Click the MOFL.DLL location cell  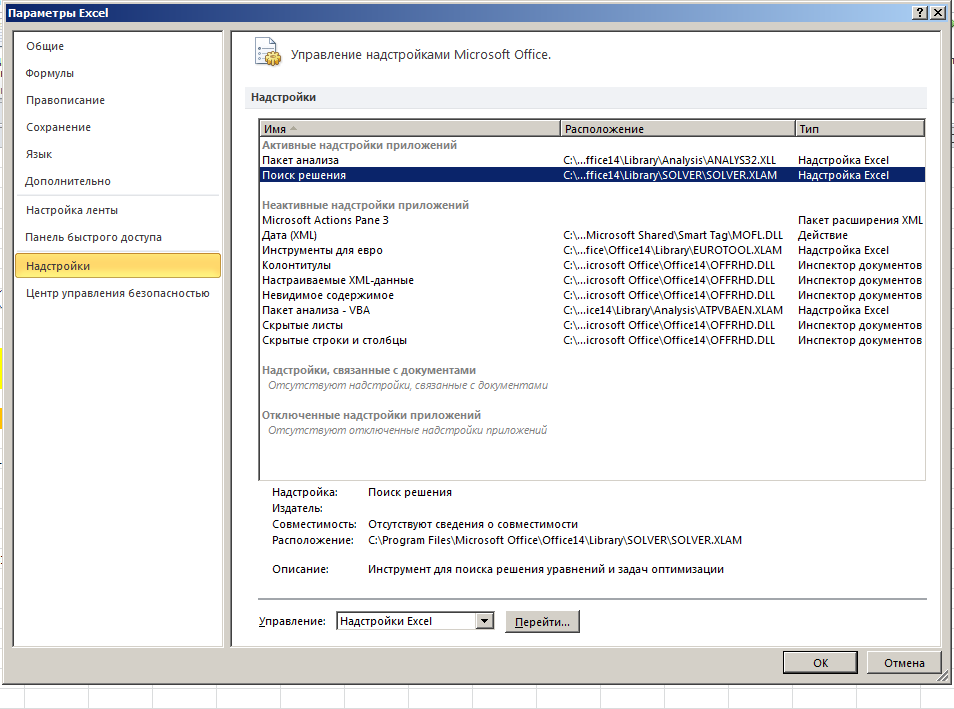(673, 235)
